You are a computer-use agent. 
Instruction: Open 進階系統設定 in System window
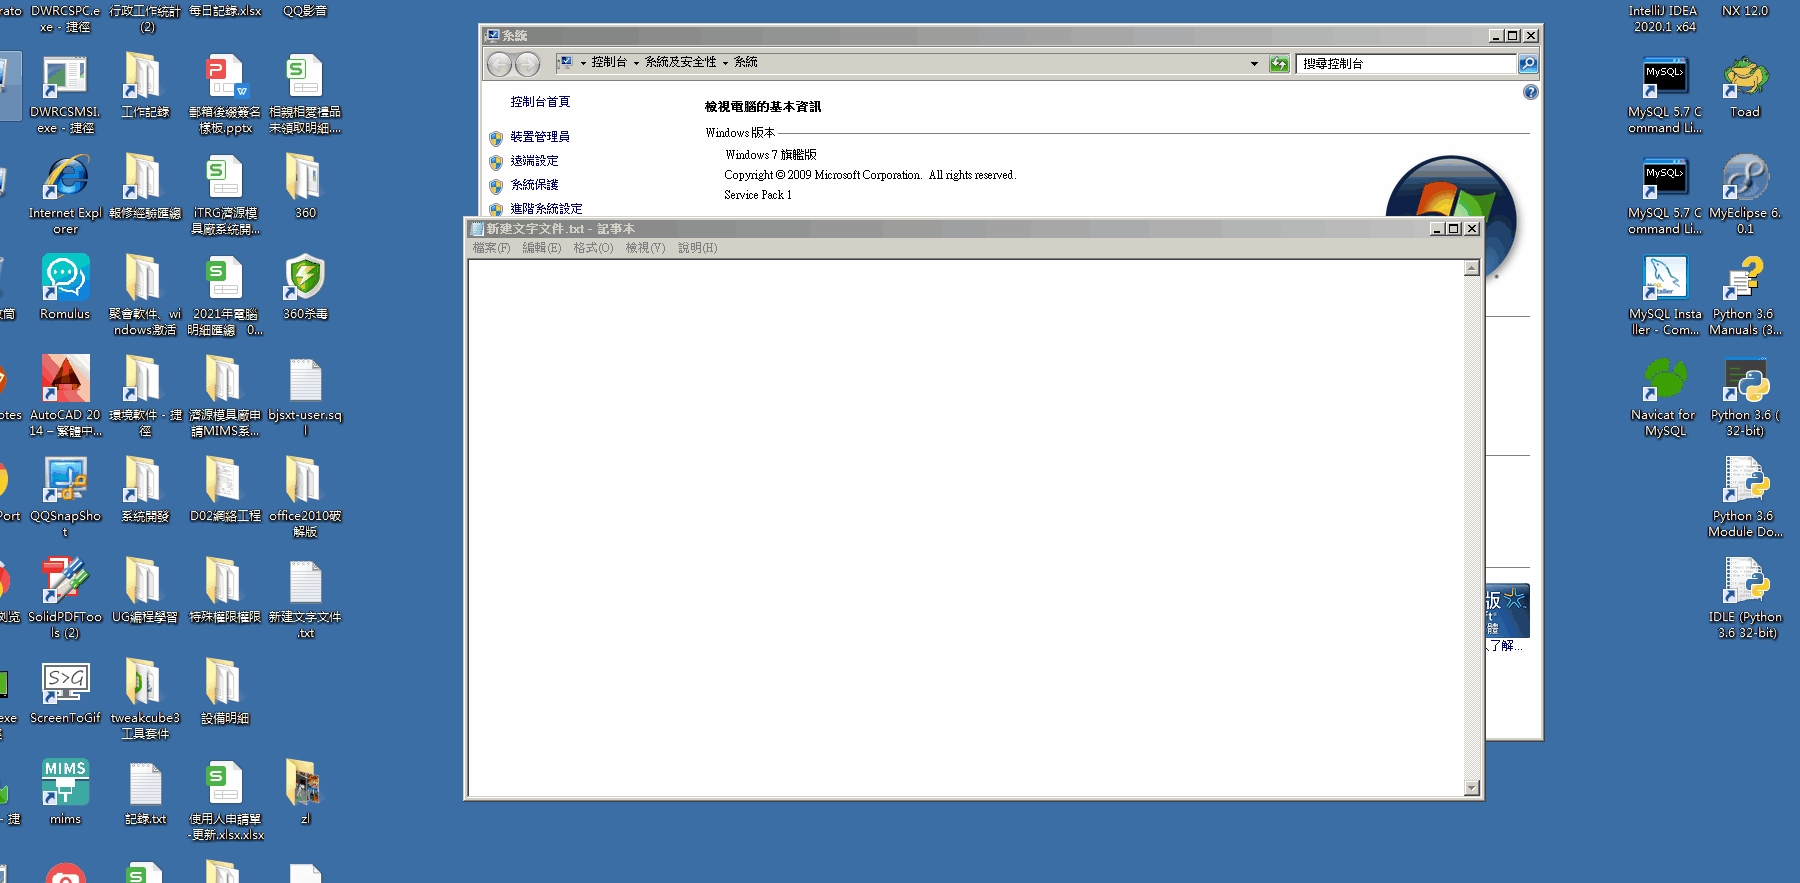pyautogui.click(x=546, y=209)
